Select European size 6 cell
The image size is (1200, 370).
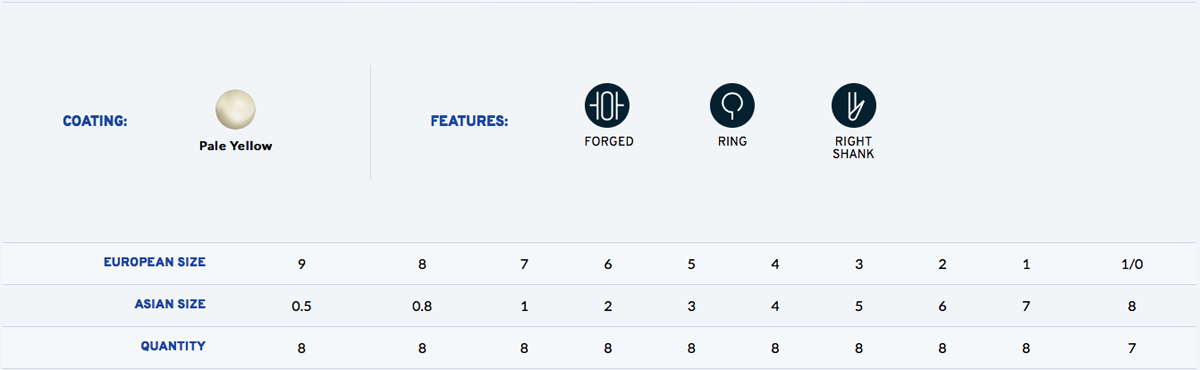click(608, 264)
